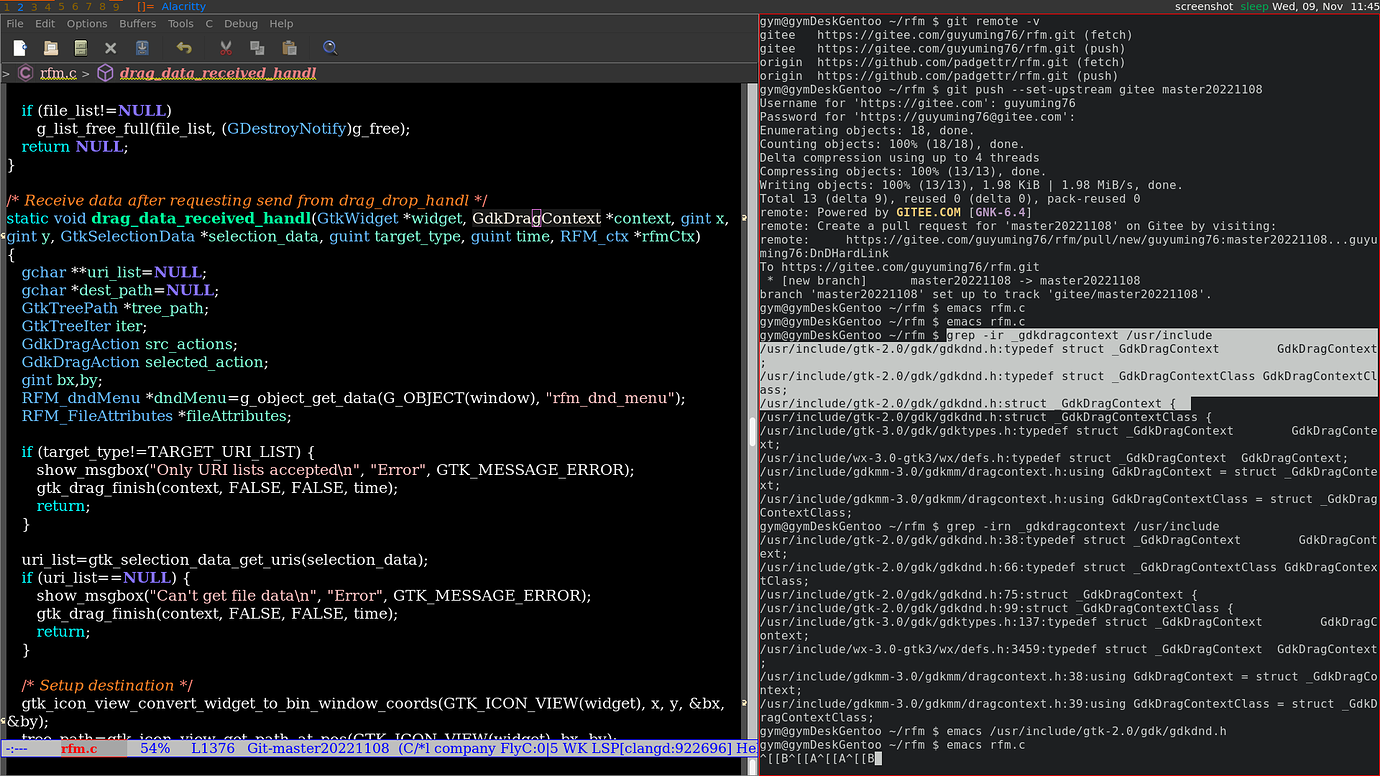Cut selection using the scissors icon
Viewport: 1380px width, 776px height.
[225, 47]
